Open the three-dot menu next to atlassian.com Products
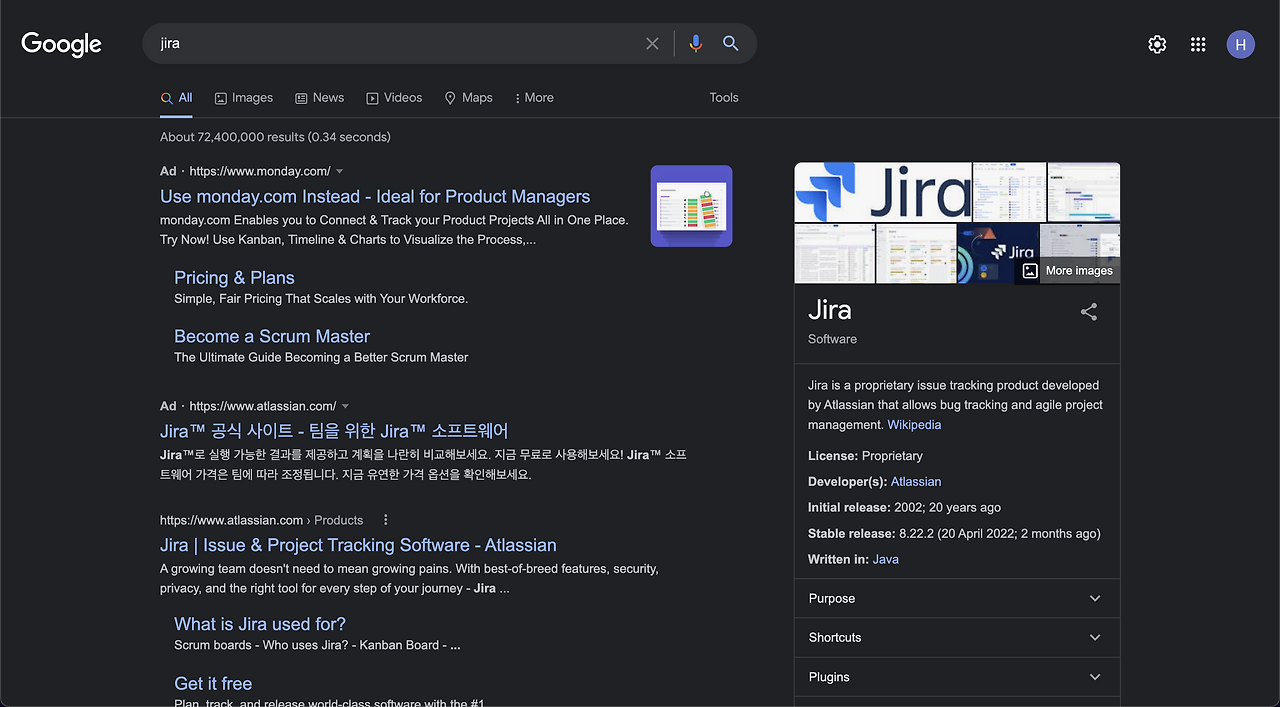The image size is (1280, 707). click(385, 520)
